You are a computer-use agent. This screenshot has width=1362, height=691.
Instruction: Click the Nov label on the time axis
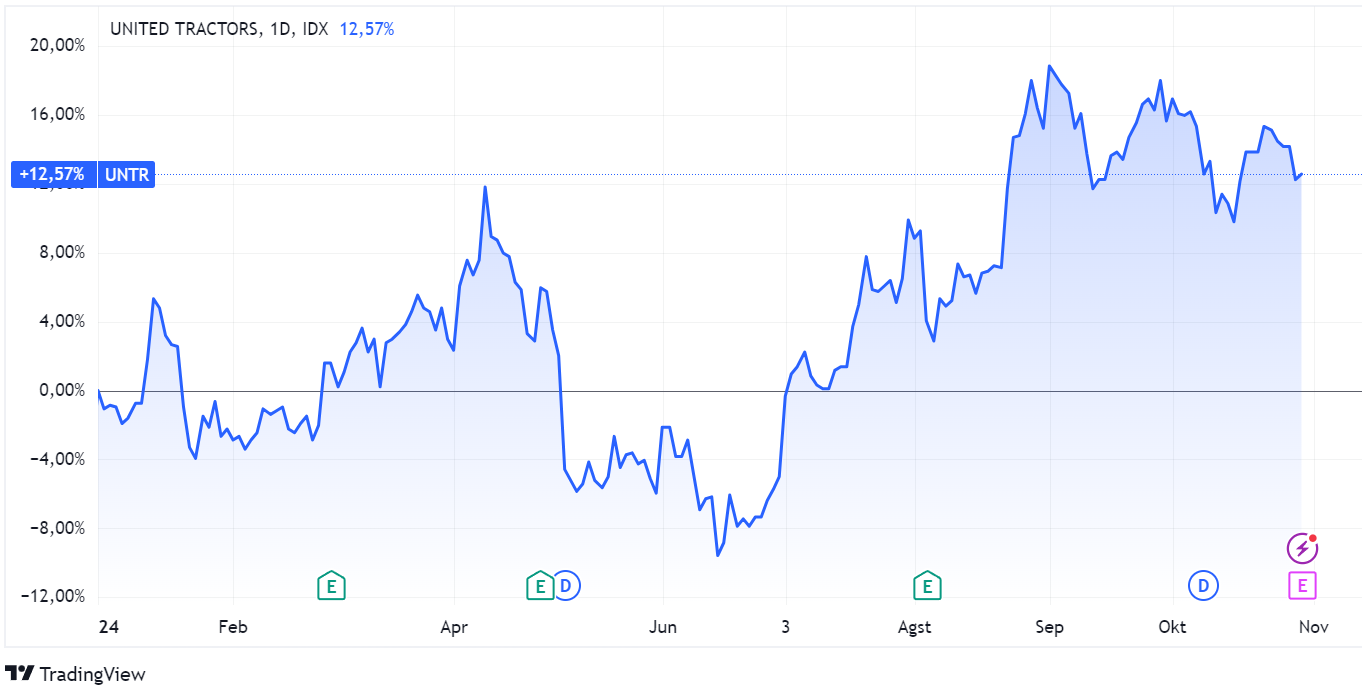[x=1313, y=628]
